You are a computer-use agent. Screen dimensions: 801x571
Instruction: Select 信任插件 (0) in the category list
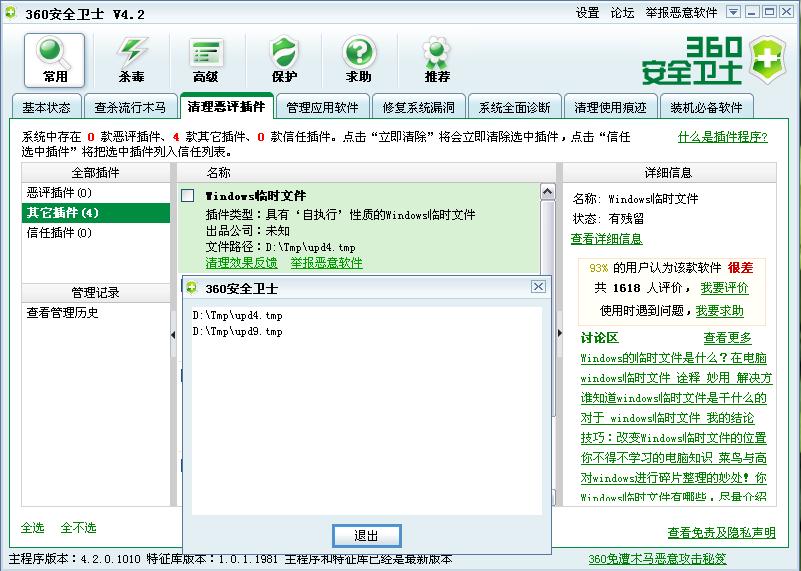pyautogui.click(x=96, y=233)
